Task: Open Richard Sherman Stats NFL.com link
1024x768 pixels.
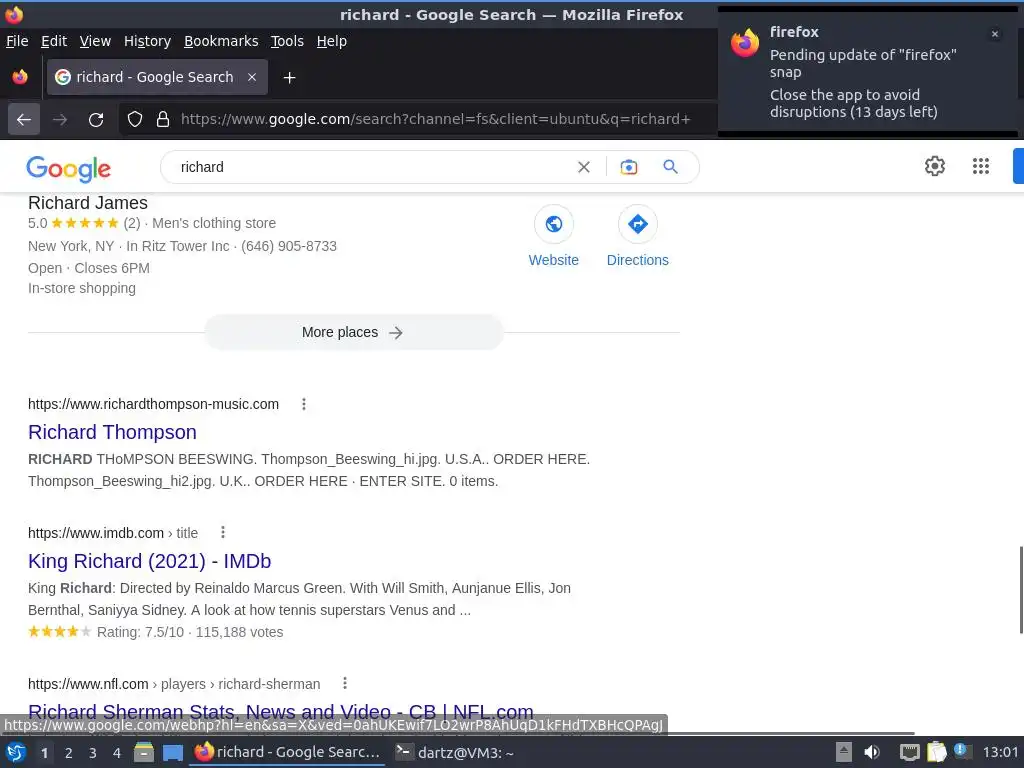Action: click(x=281, y=710)
